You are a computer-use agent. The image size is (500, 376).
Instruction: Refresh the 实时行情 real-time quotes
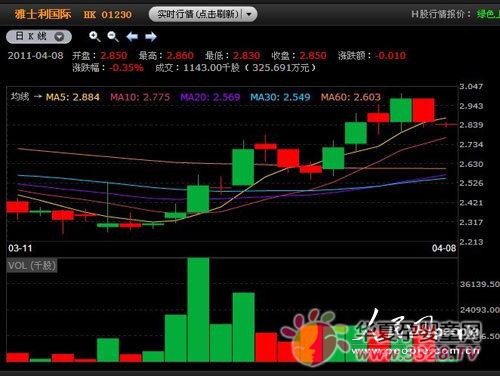tap(198, 14)
